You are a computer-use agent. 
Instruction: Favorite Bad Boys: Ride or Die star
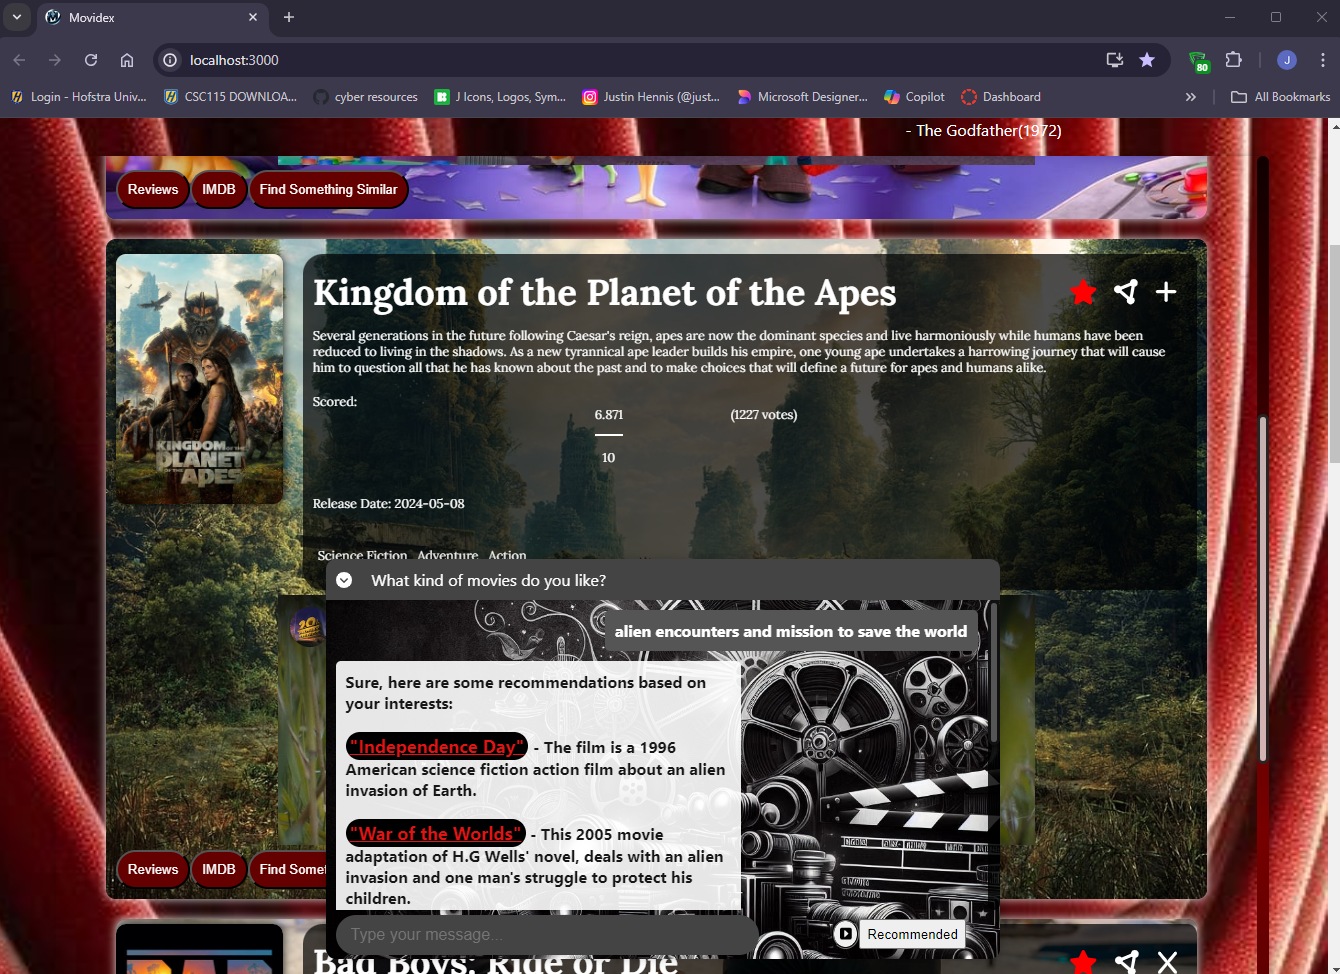coord(1083,962)
